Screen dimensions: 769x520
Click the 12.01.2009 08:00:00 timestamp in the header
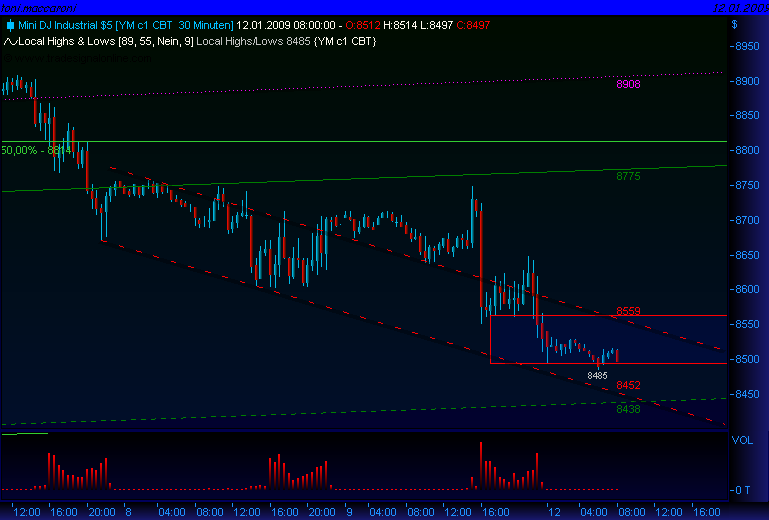tap(286, 25)
